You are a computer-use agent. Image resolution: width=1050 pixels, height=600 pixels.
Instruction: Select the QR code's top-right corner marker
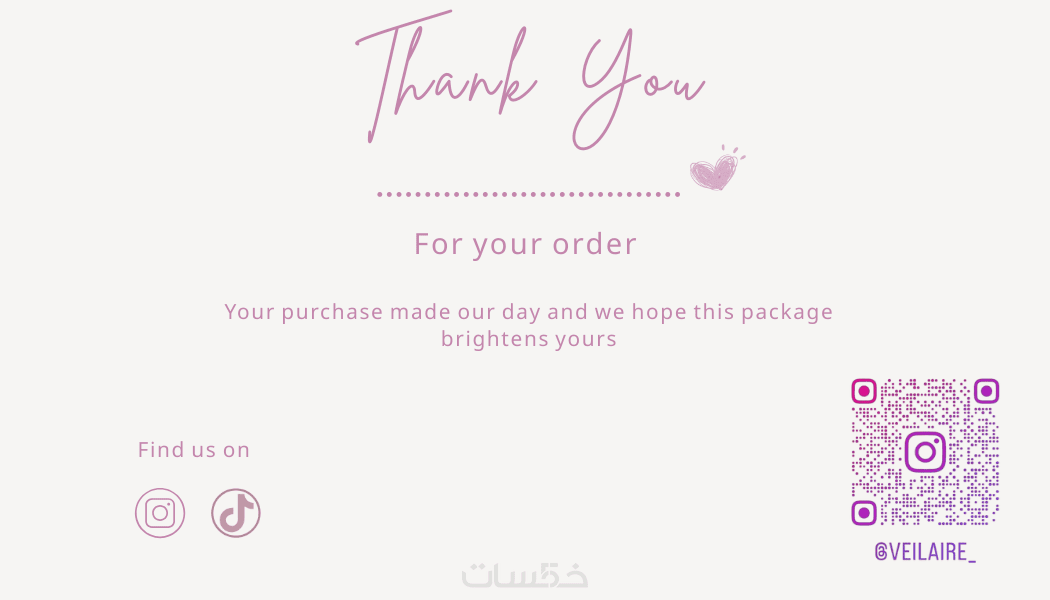(986, 391)
